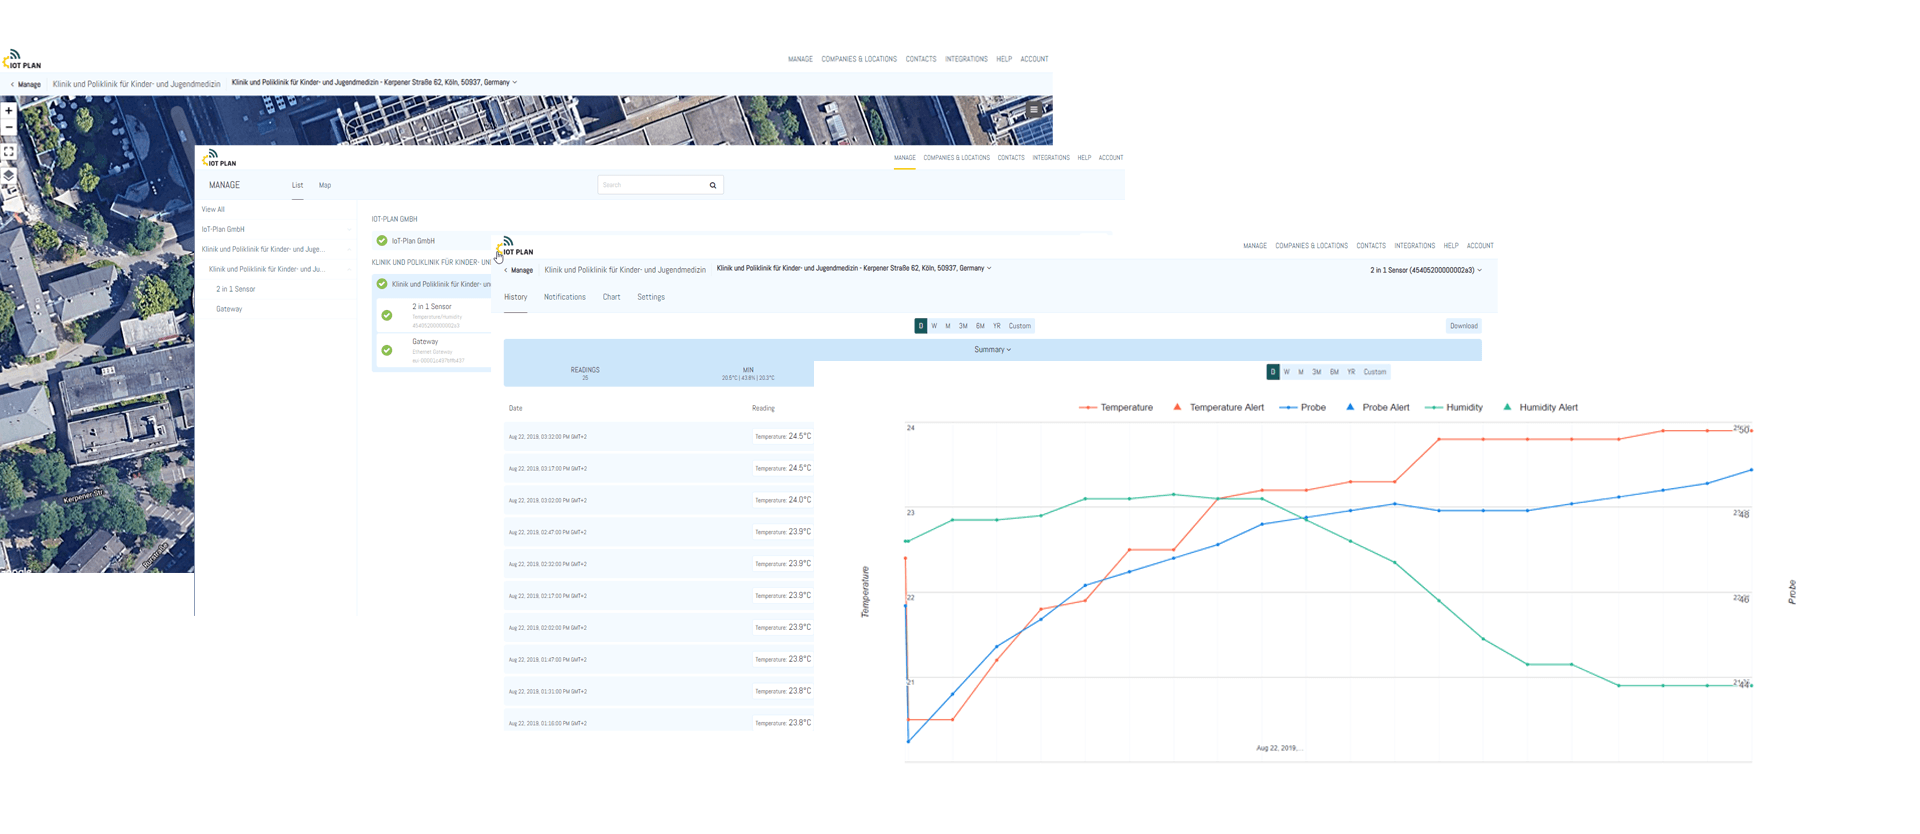The width and height of the screenshot is (1920, 834).
Task: Open the Gateway device card
Action: coord(433,350)
